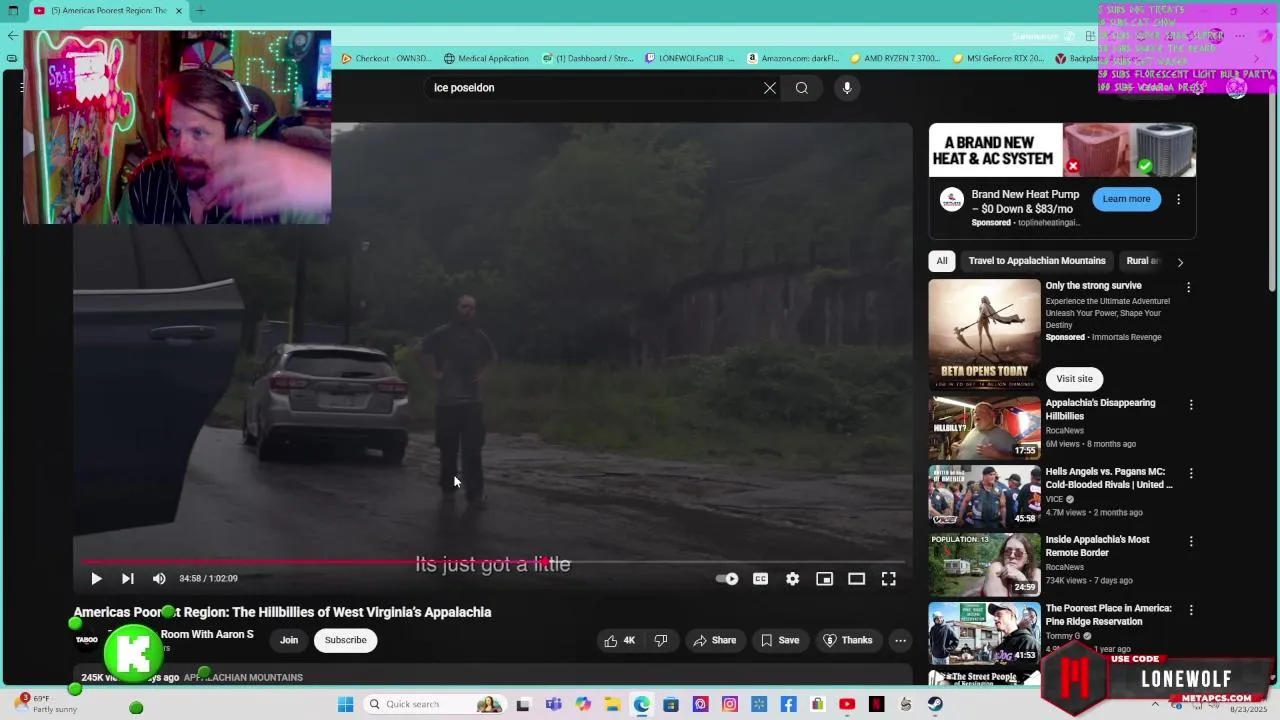Viewport: 1280px width, 720px height.
Task: Dislike the video thumbs down
Action: point(661,640)
